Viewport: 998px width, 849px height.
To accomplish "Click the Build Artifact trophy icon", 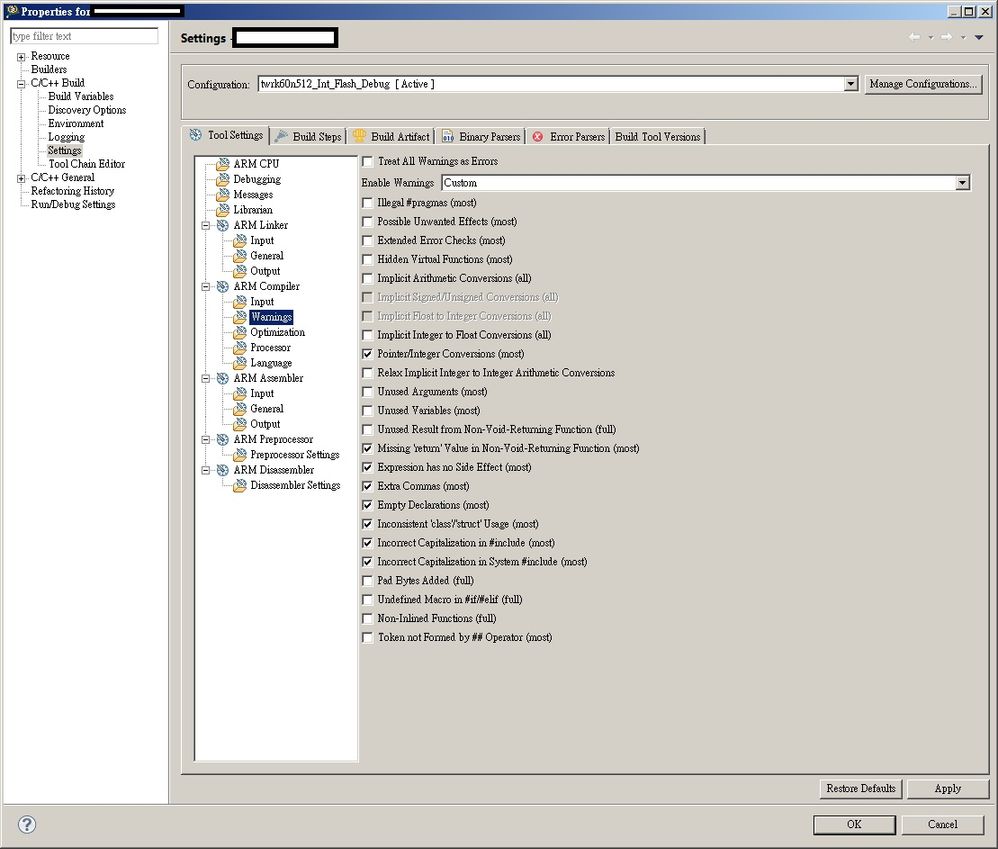I will tap(359, 136).
